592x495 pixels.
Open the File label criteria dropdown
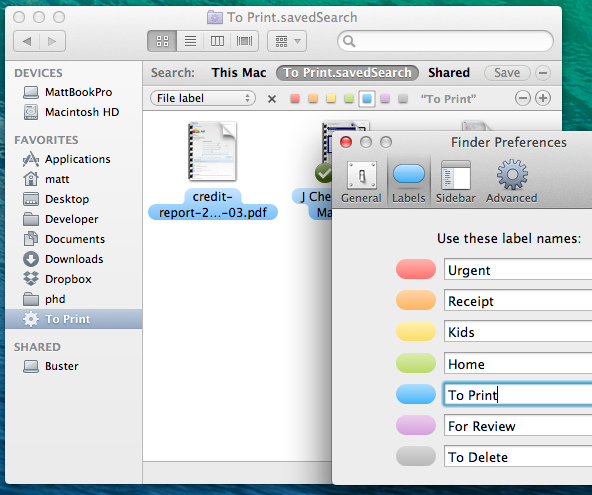click(203, 98)
